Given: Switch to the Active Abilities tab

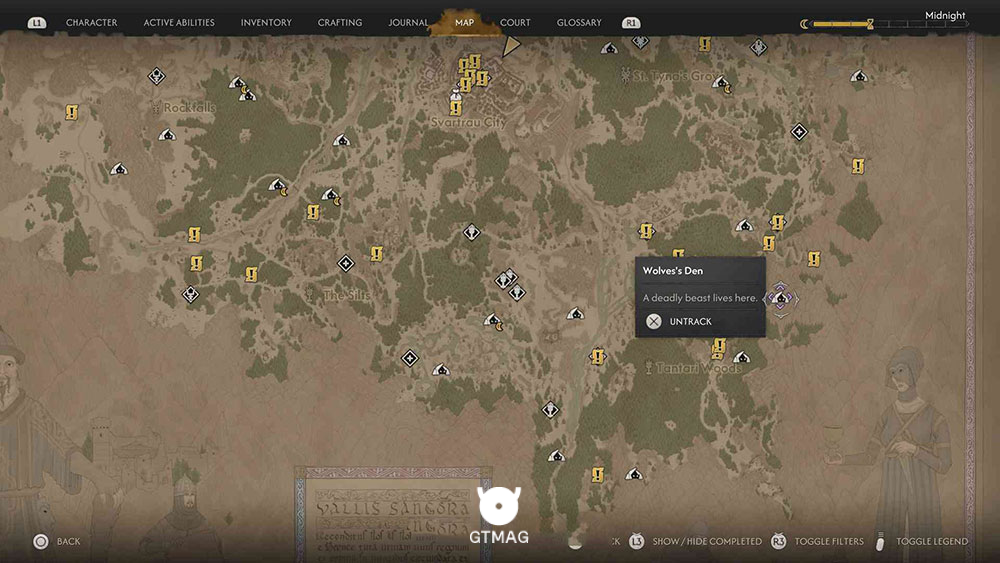Looking at the screenshot, I should [179, 22].
